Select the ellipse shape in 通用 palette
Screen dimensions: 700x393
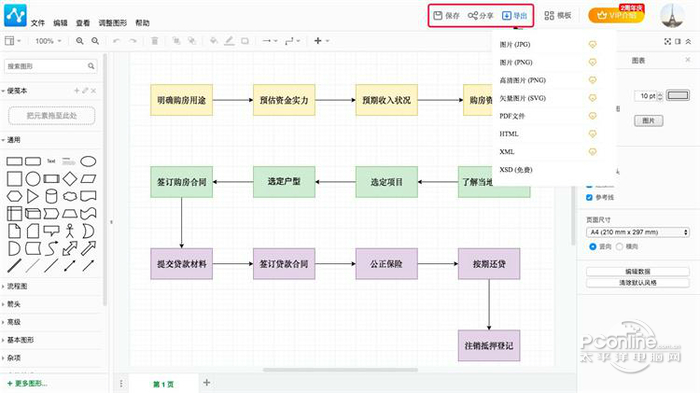[x=88, y=161]
